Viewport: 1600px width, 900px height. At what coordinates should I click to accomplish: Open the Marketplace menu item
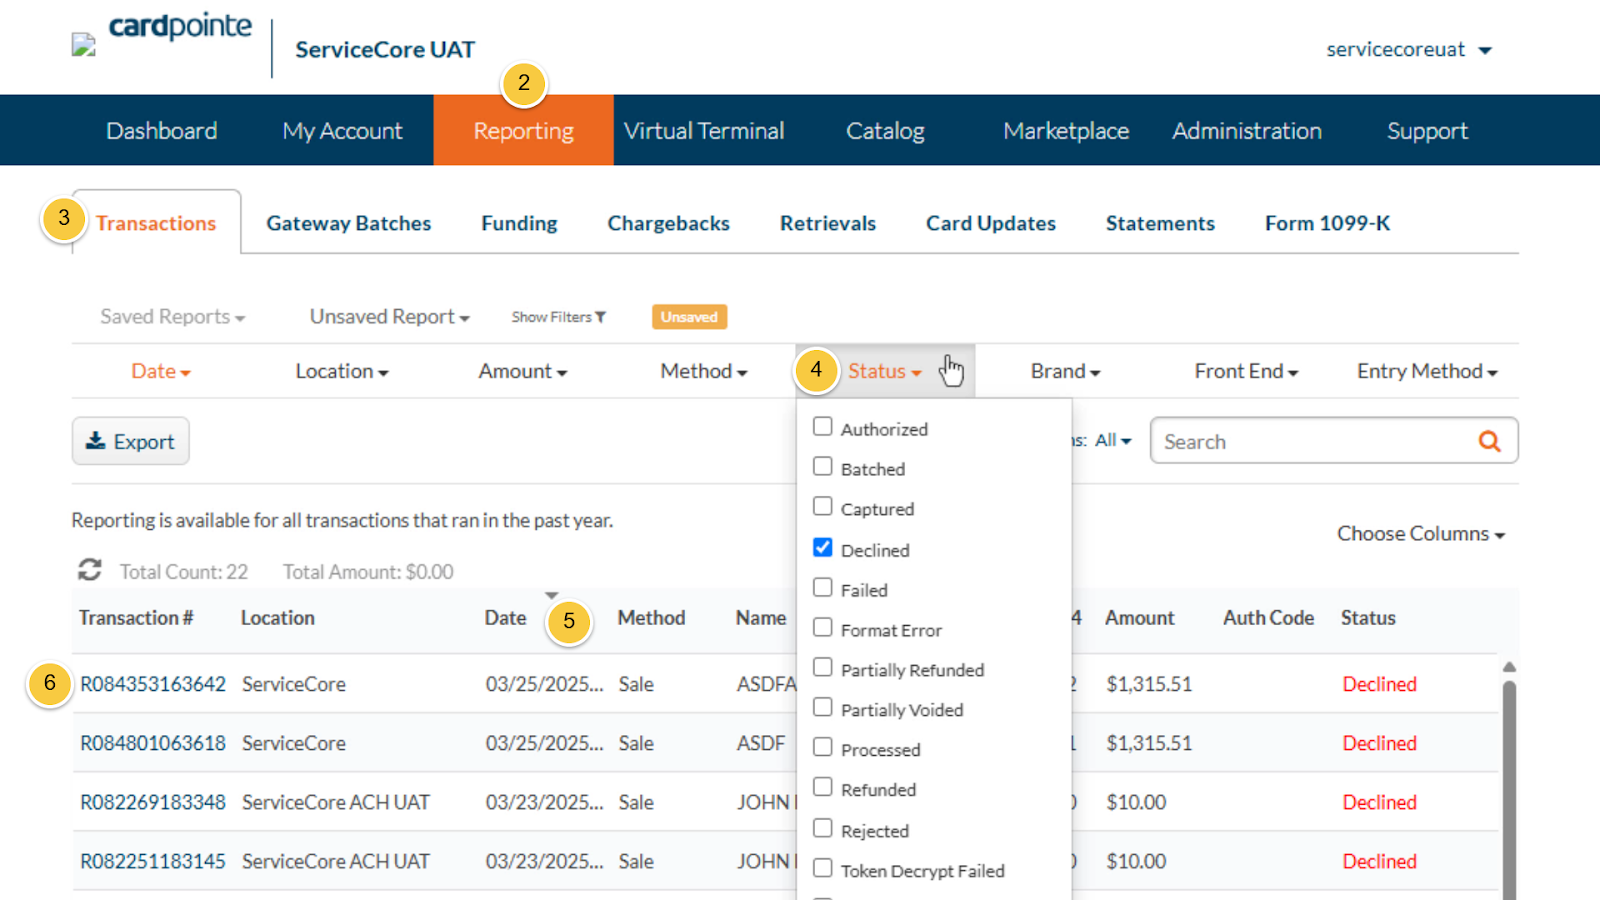coord(1066,131)
